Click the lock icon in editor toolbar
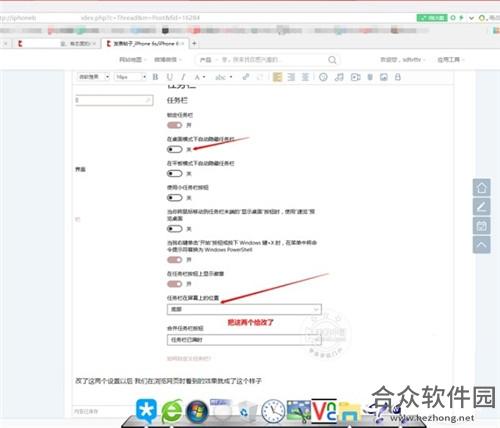 [x=397, y=77]
